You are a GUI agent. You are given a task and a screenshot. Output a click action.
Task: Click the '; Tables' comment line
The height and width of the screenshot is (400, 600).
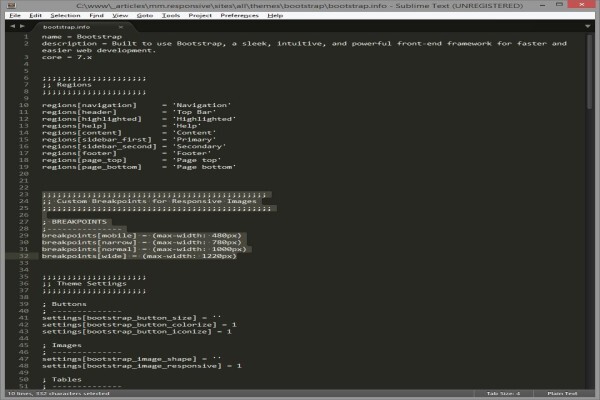62,380
